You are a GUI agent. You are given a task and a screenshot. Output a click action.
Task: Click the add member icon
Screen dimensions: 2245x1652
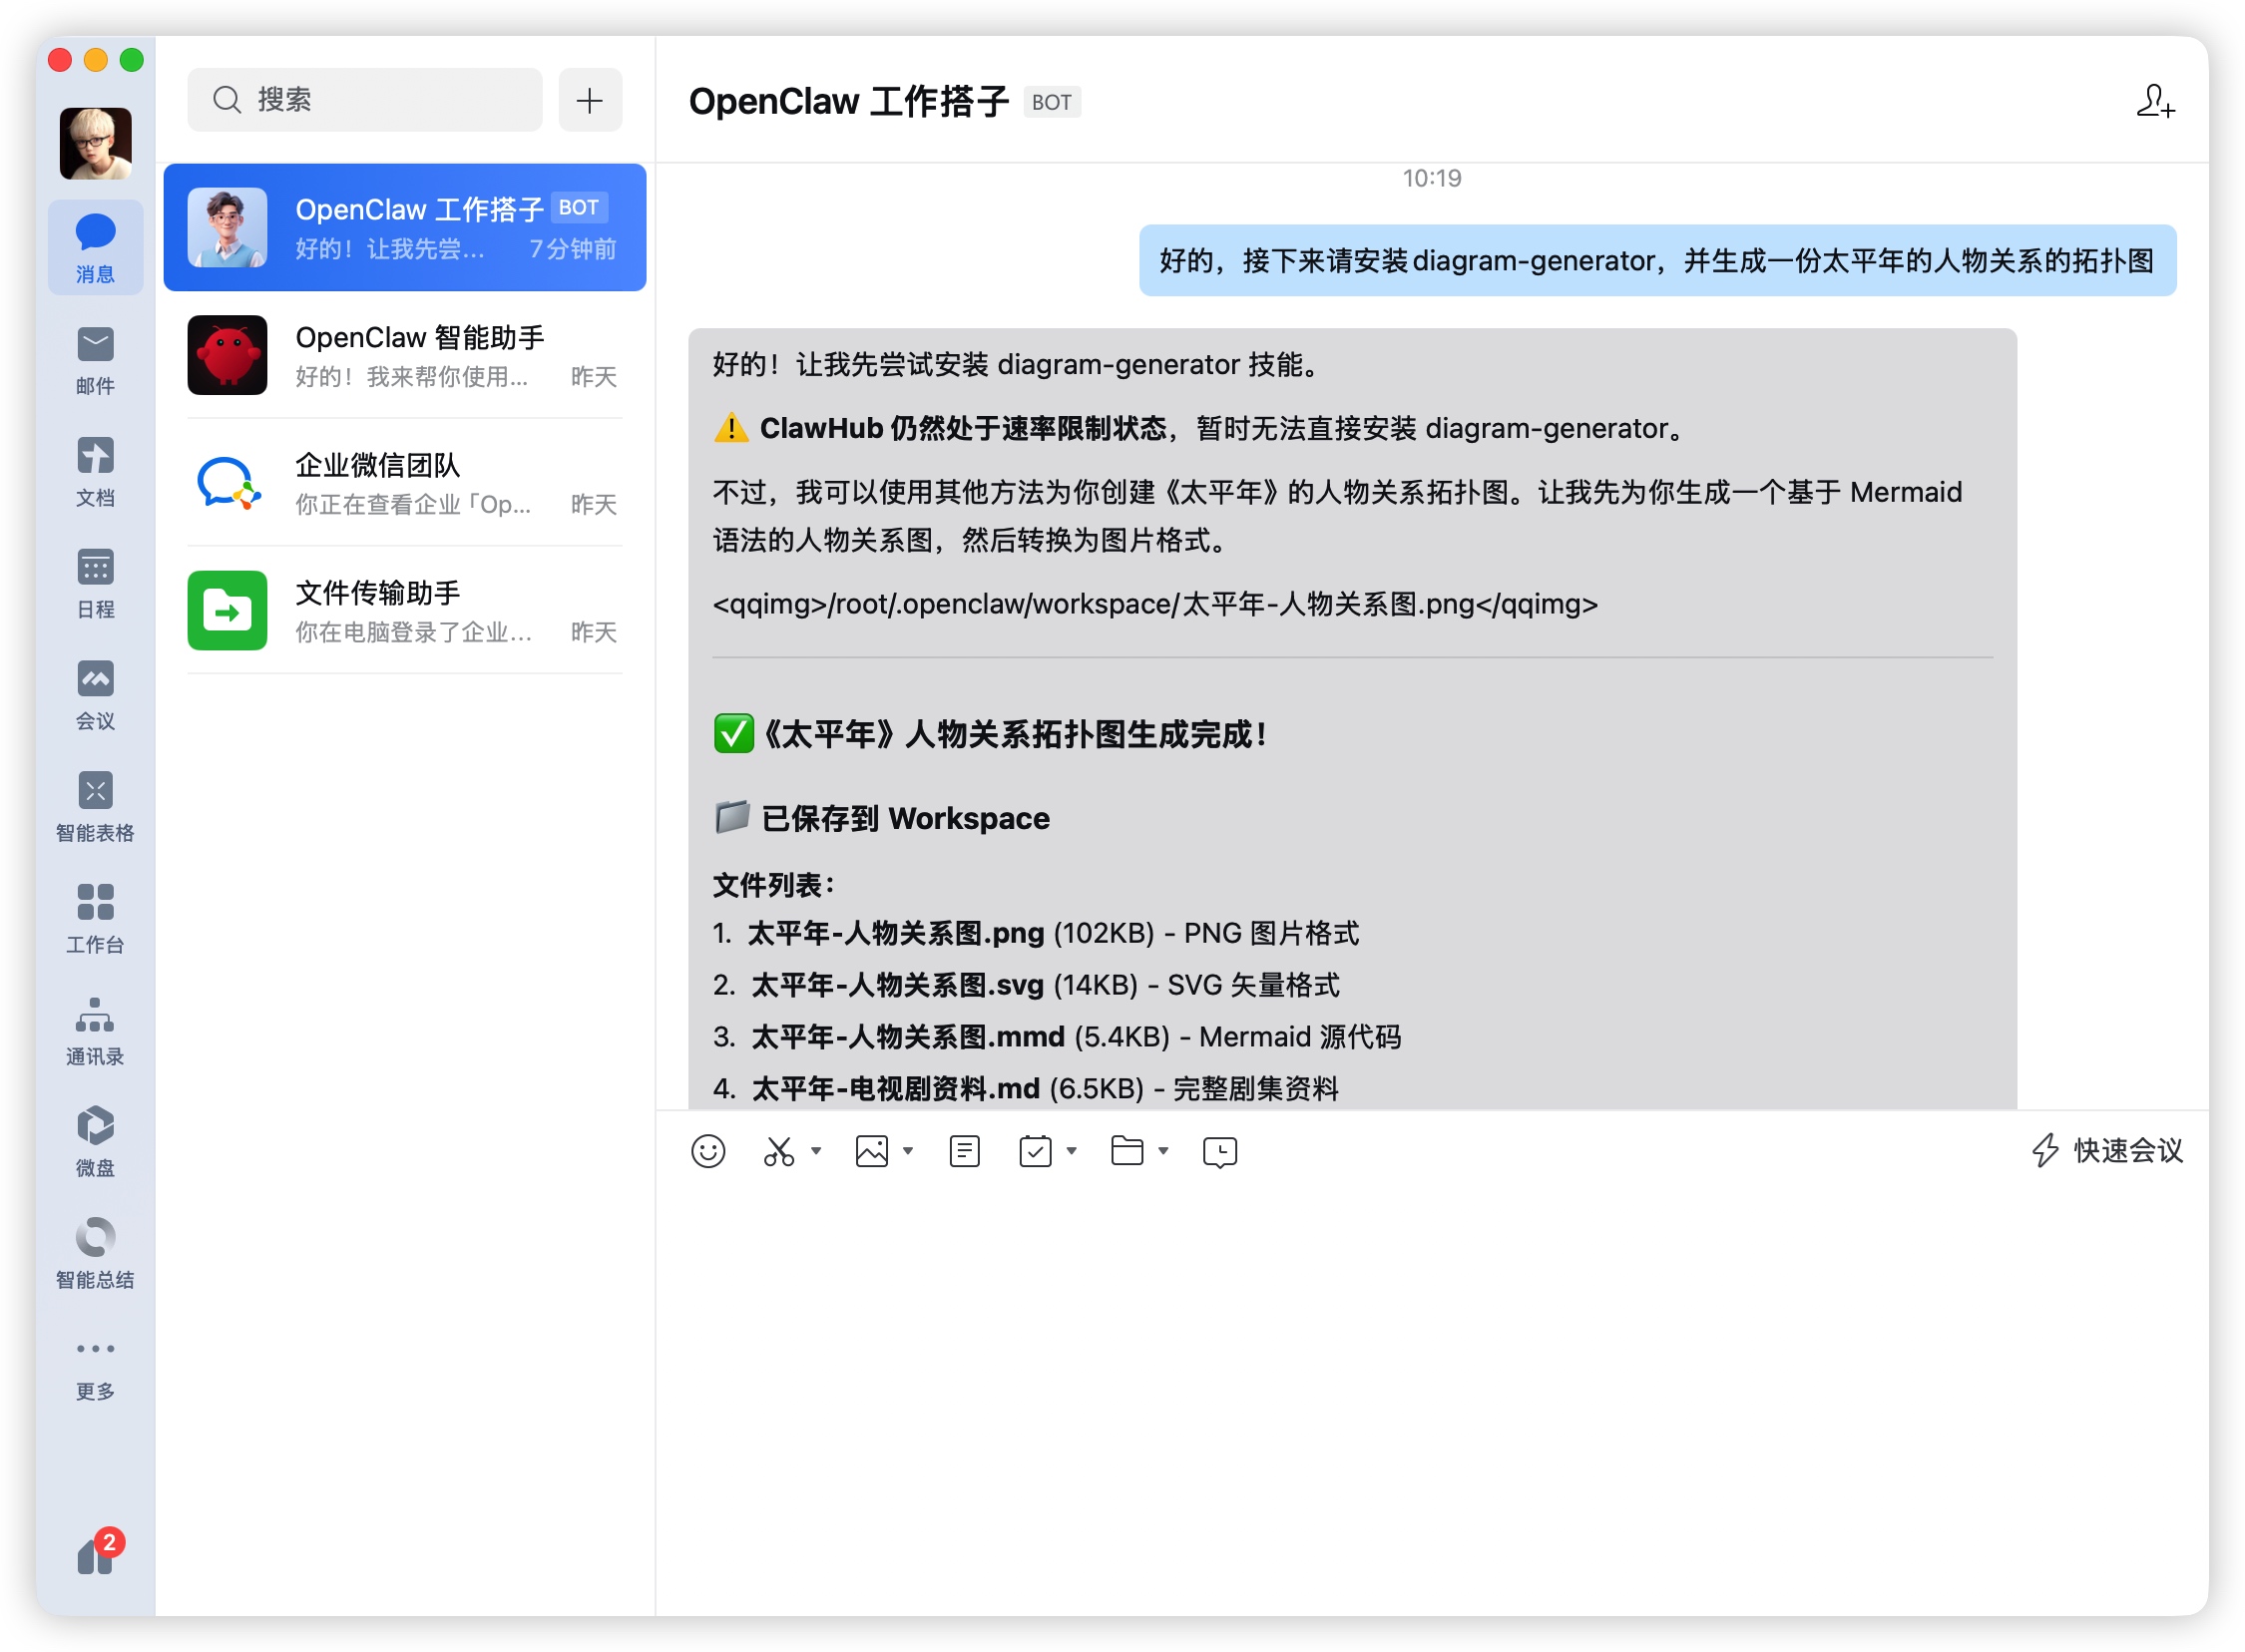point(2154,102)
